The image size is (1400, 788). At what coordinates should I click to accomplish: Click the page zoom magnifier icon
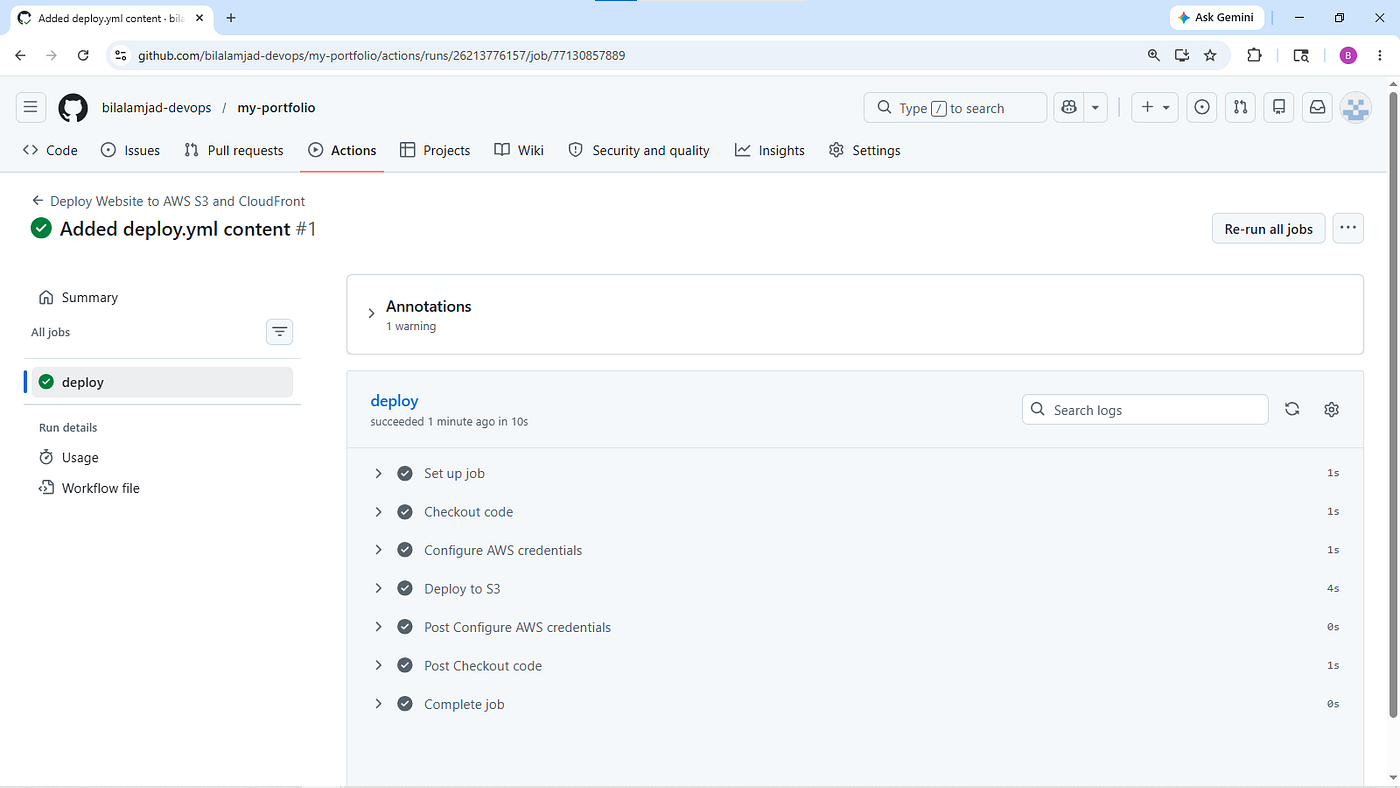tap(1154, 55)
